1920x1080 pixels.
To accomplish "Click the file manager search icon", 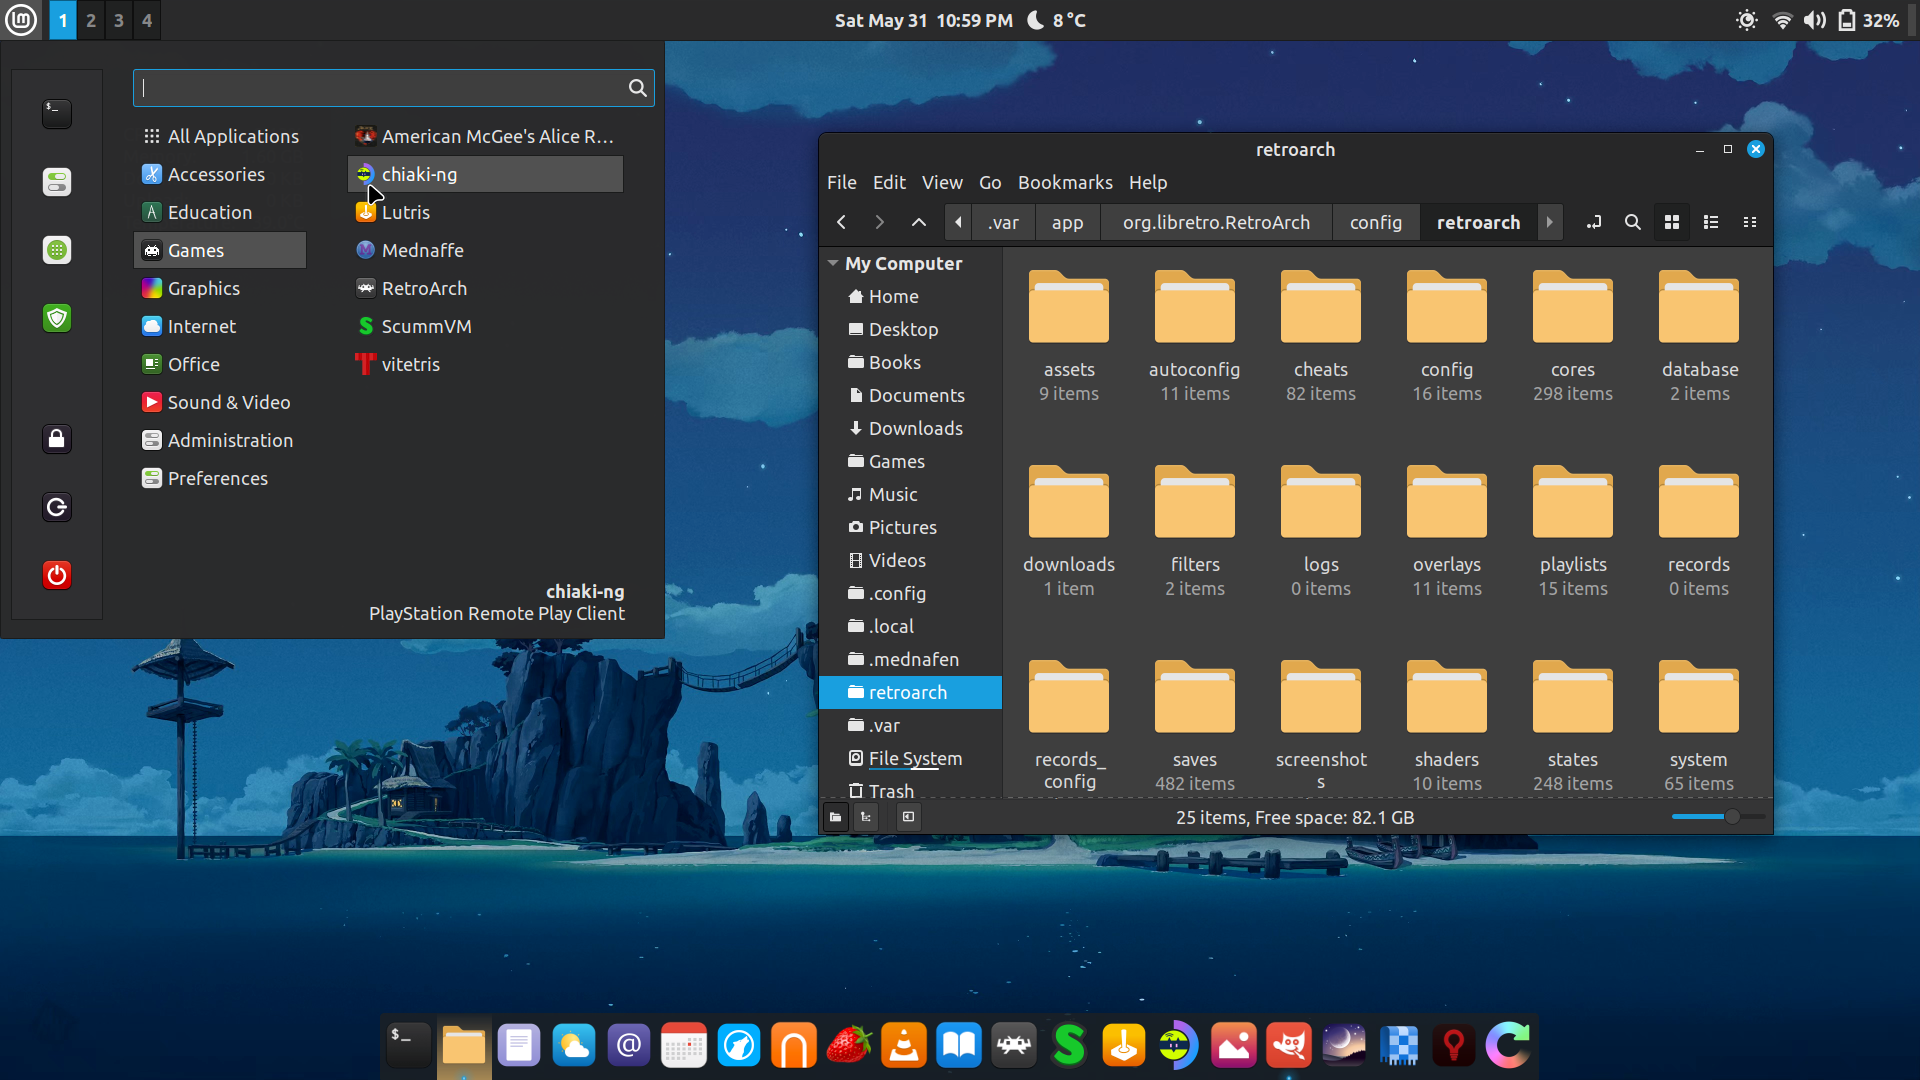I will pos(1633,222).
